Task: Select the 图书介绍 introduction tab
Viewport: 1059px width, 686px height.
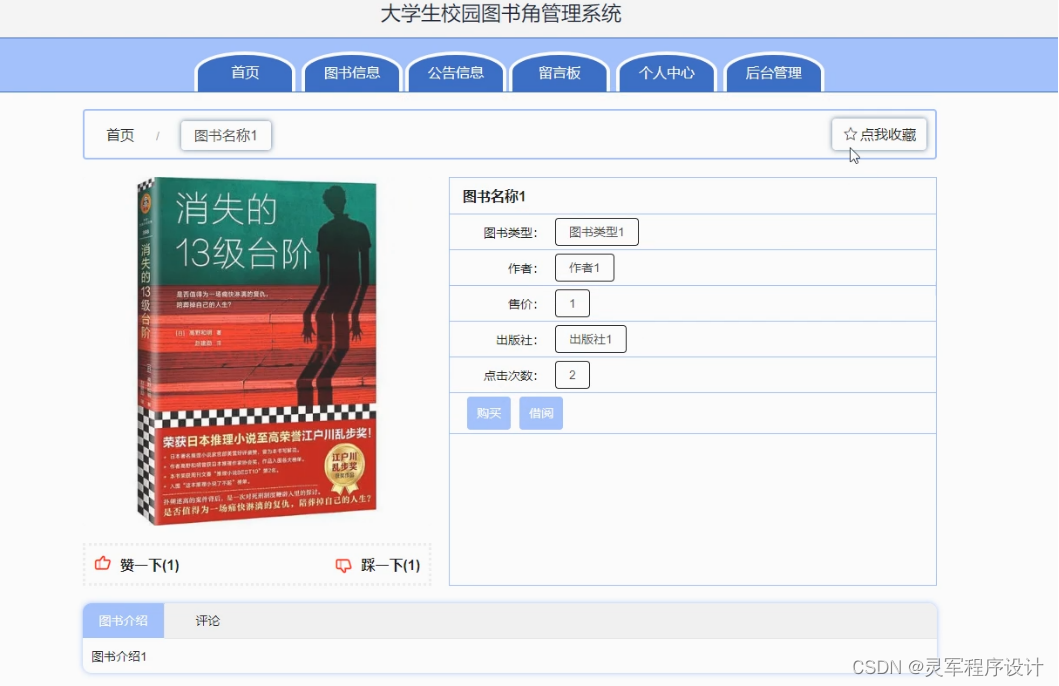Action: [x=123, y=620]
